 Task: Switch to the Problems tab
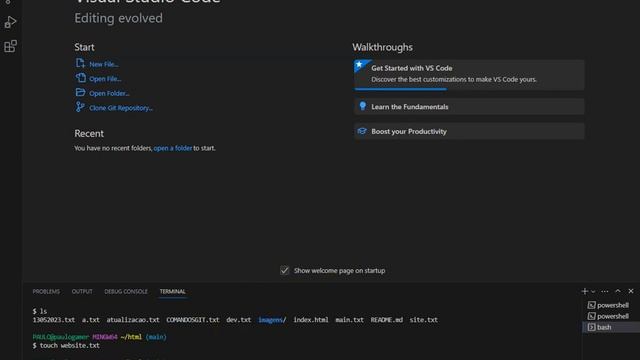[x=46, y=291]
